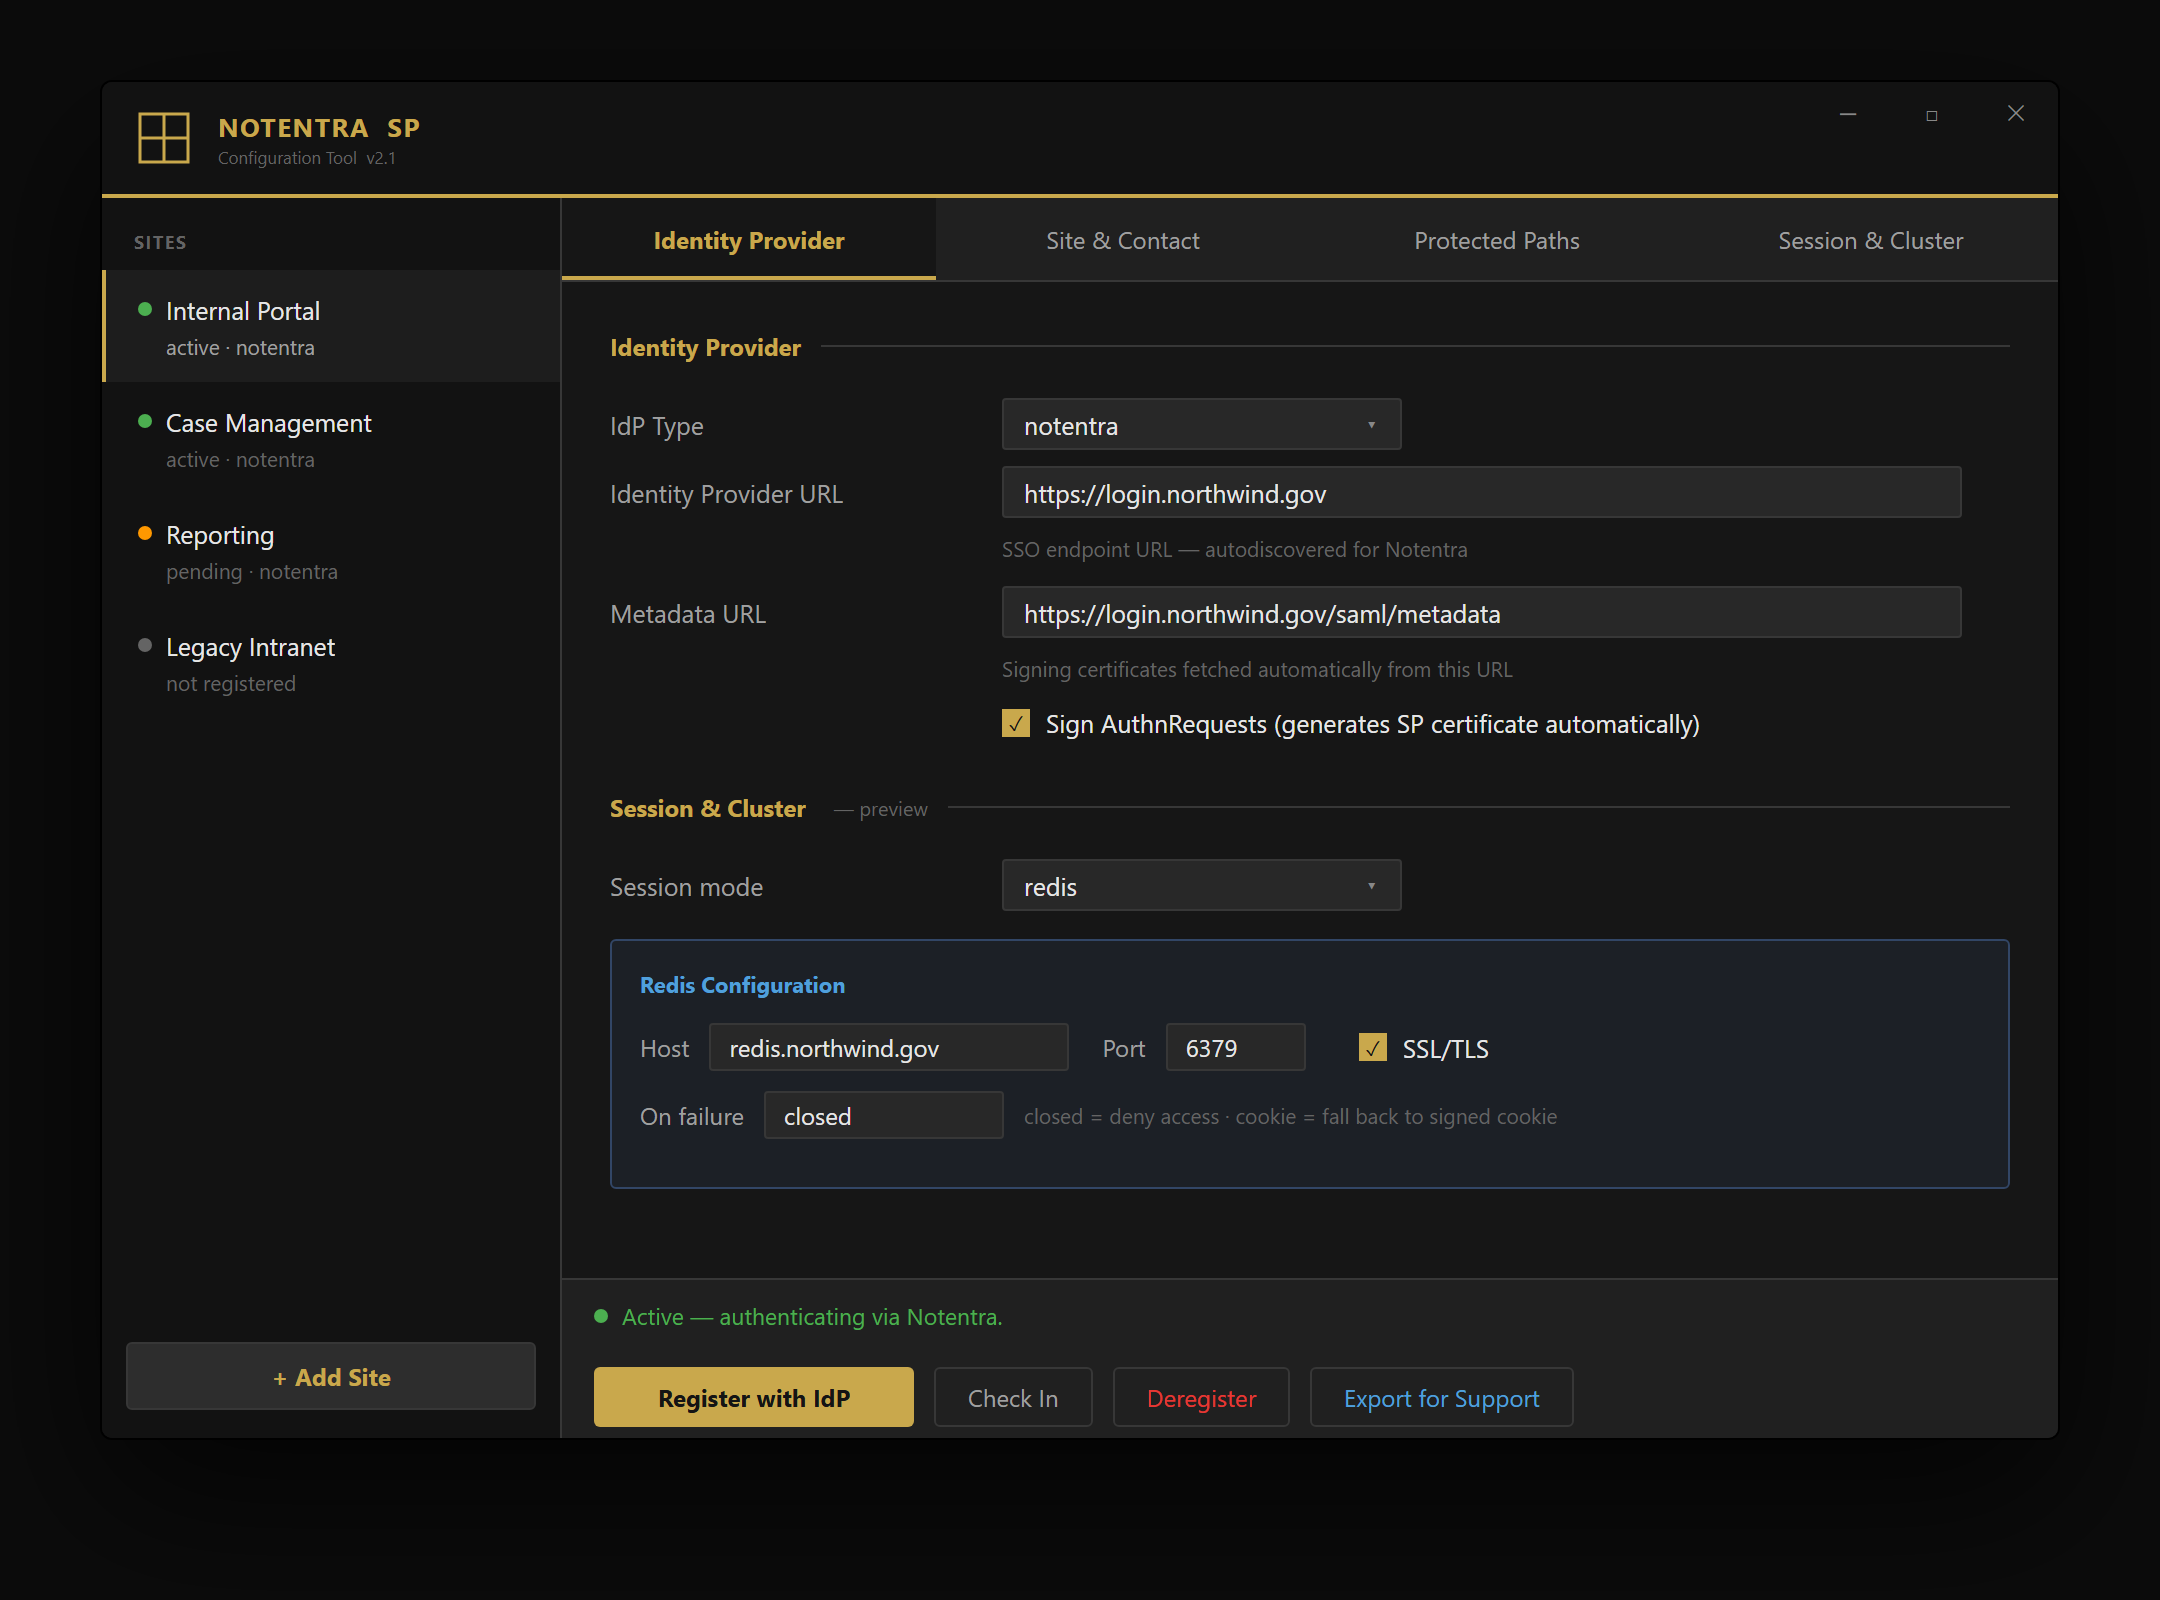Select the Case Management site

click(331, 438)
